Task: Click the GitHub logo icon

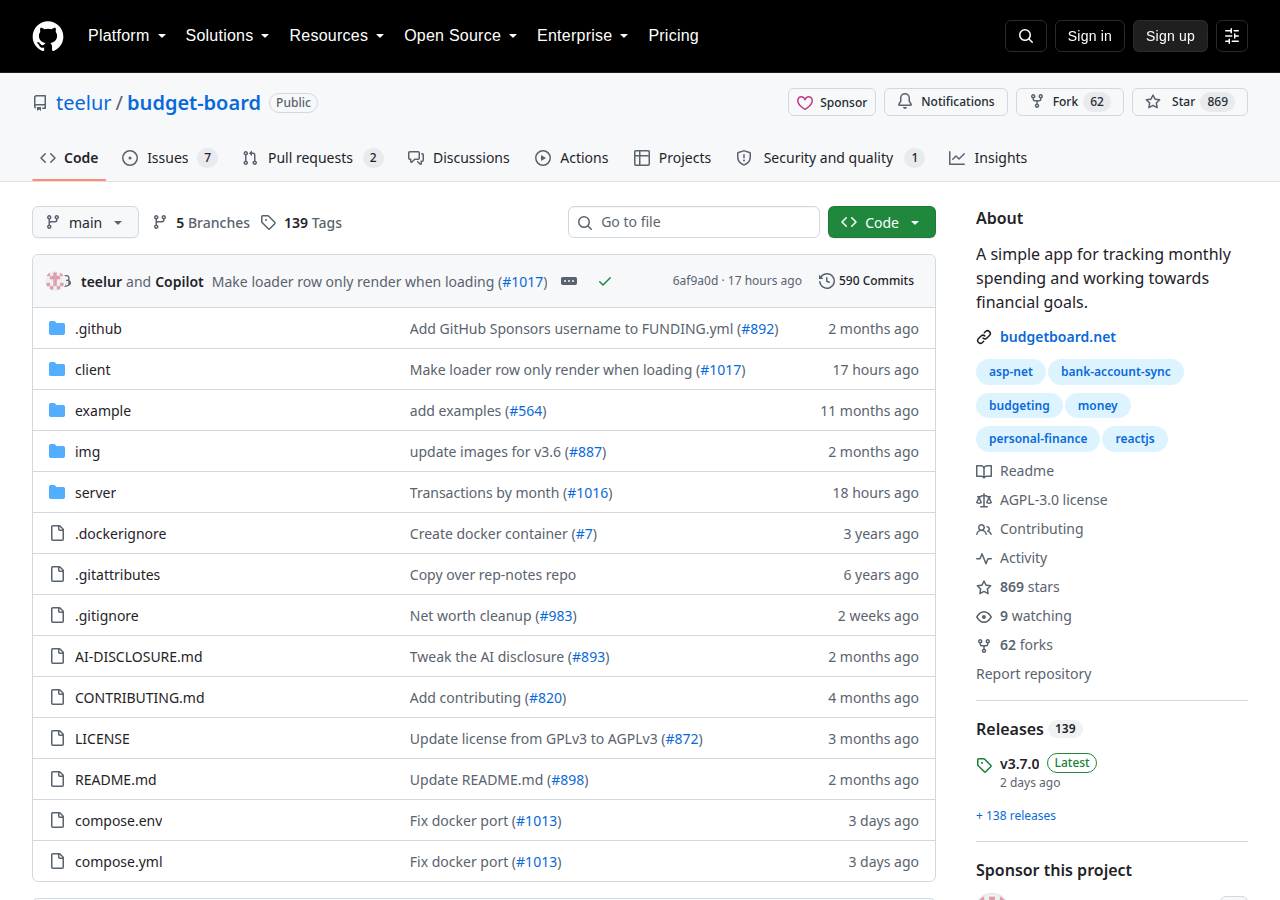Action: pos(48,36)
